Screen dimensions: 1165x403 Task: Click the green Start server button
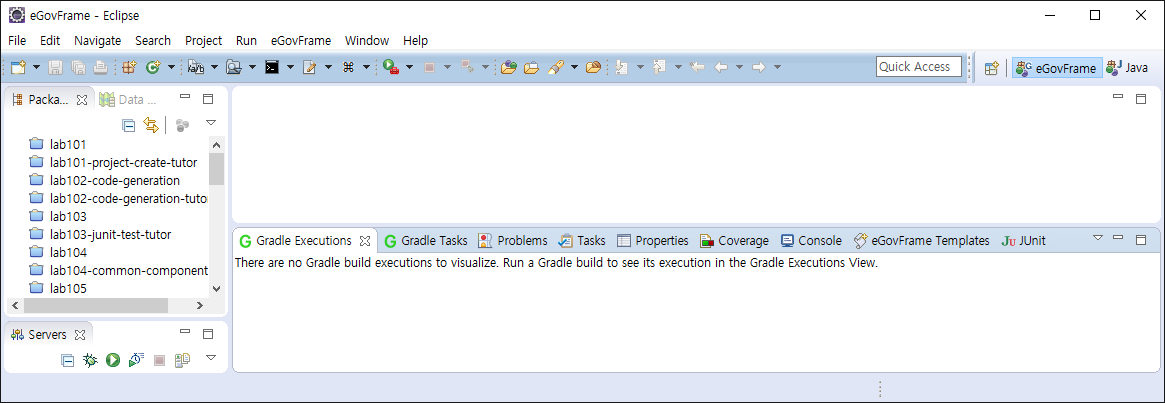point(113,360)
